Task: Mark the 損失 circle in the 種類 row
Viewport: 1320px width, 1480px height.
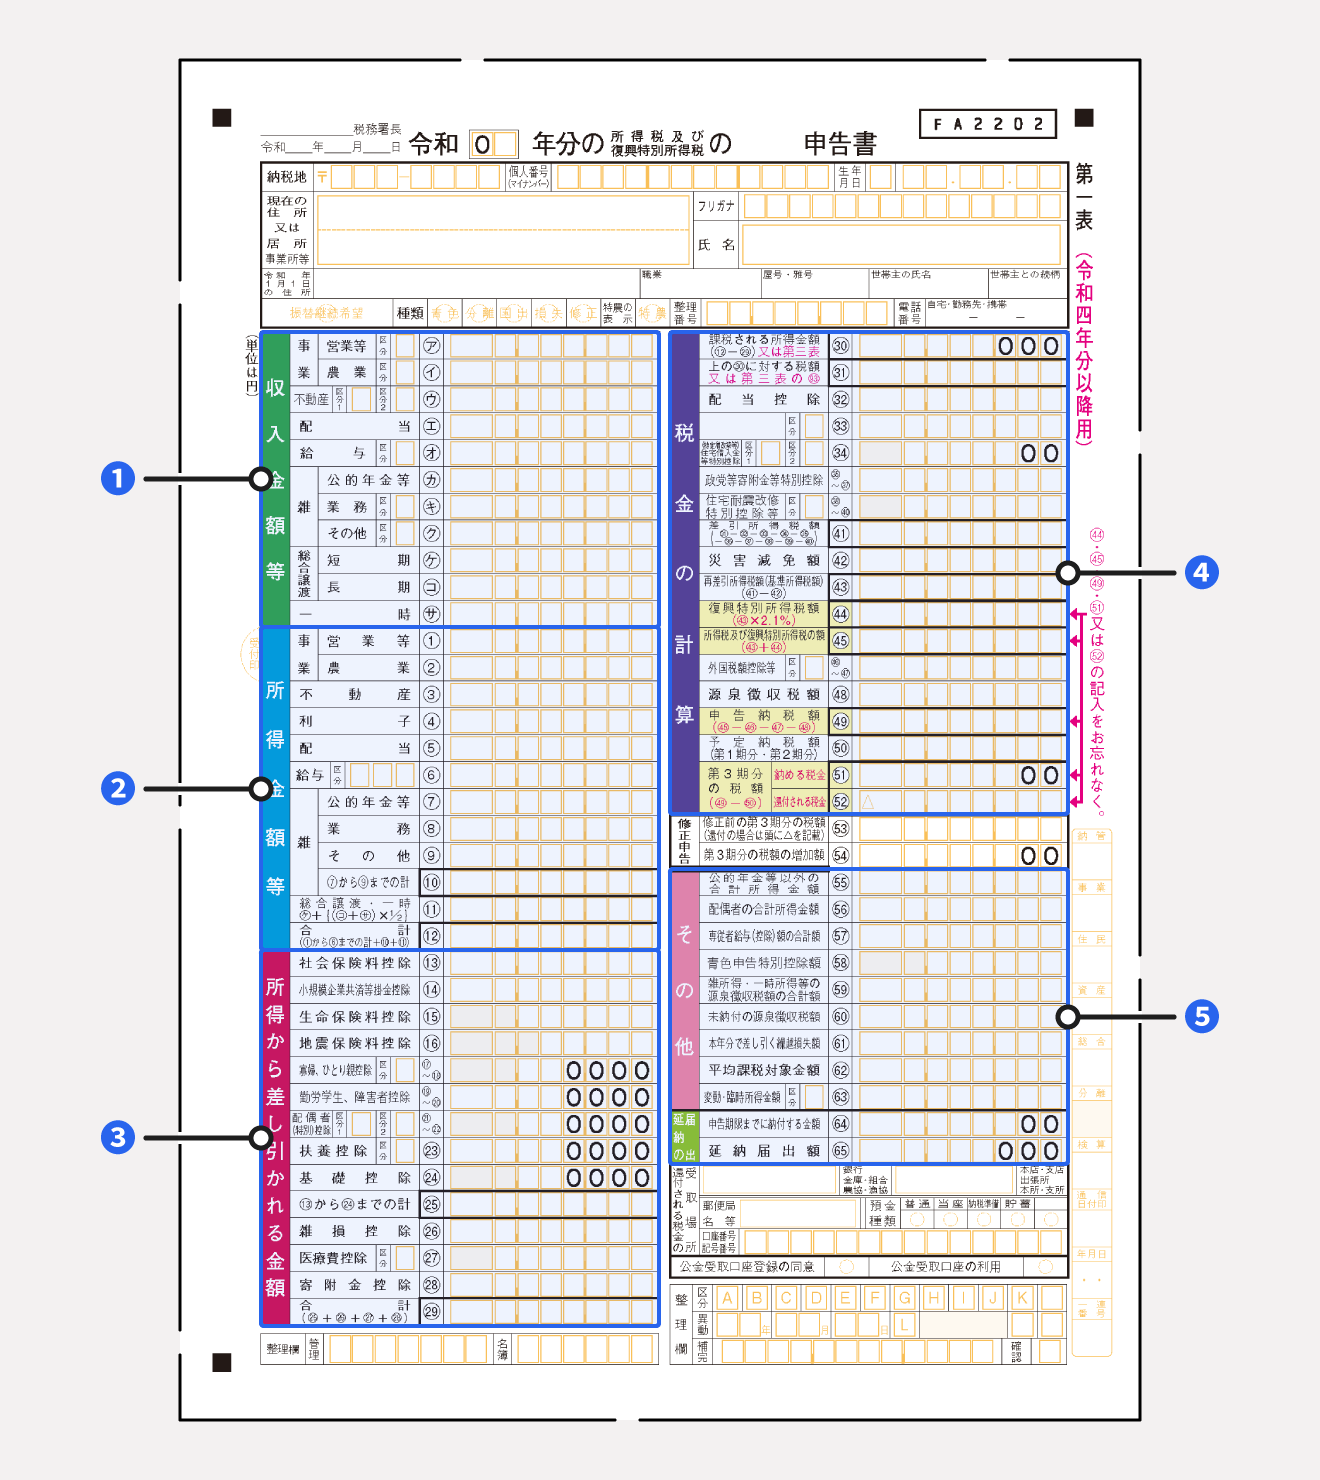Action: [x=547, y=313]
